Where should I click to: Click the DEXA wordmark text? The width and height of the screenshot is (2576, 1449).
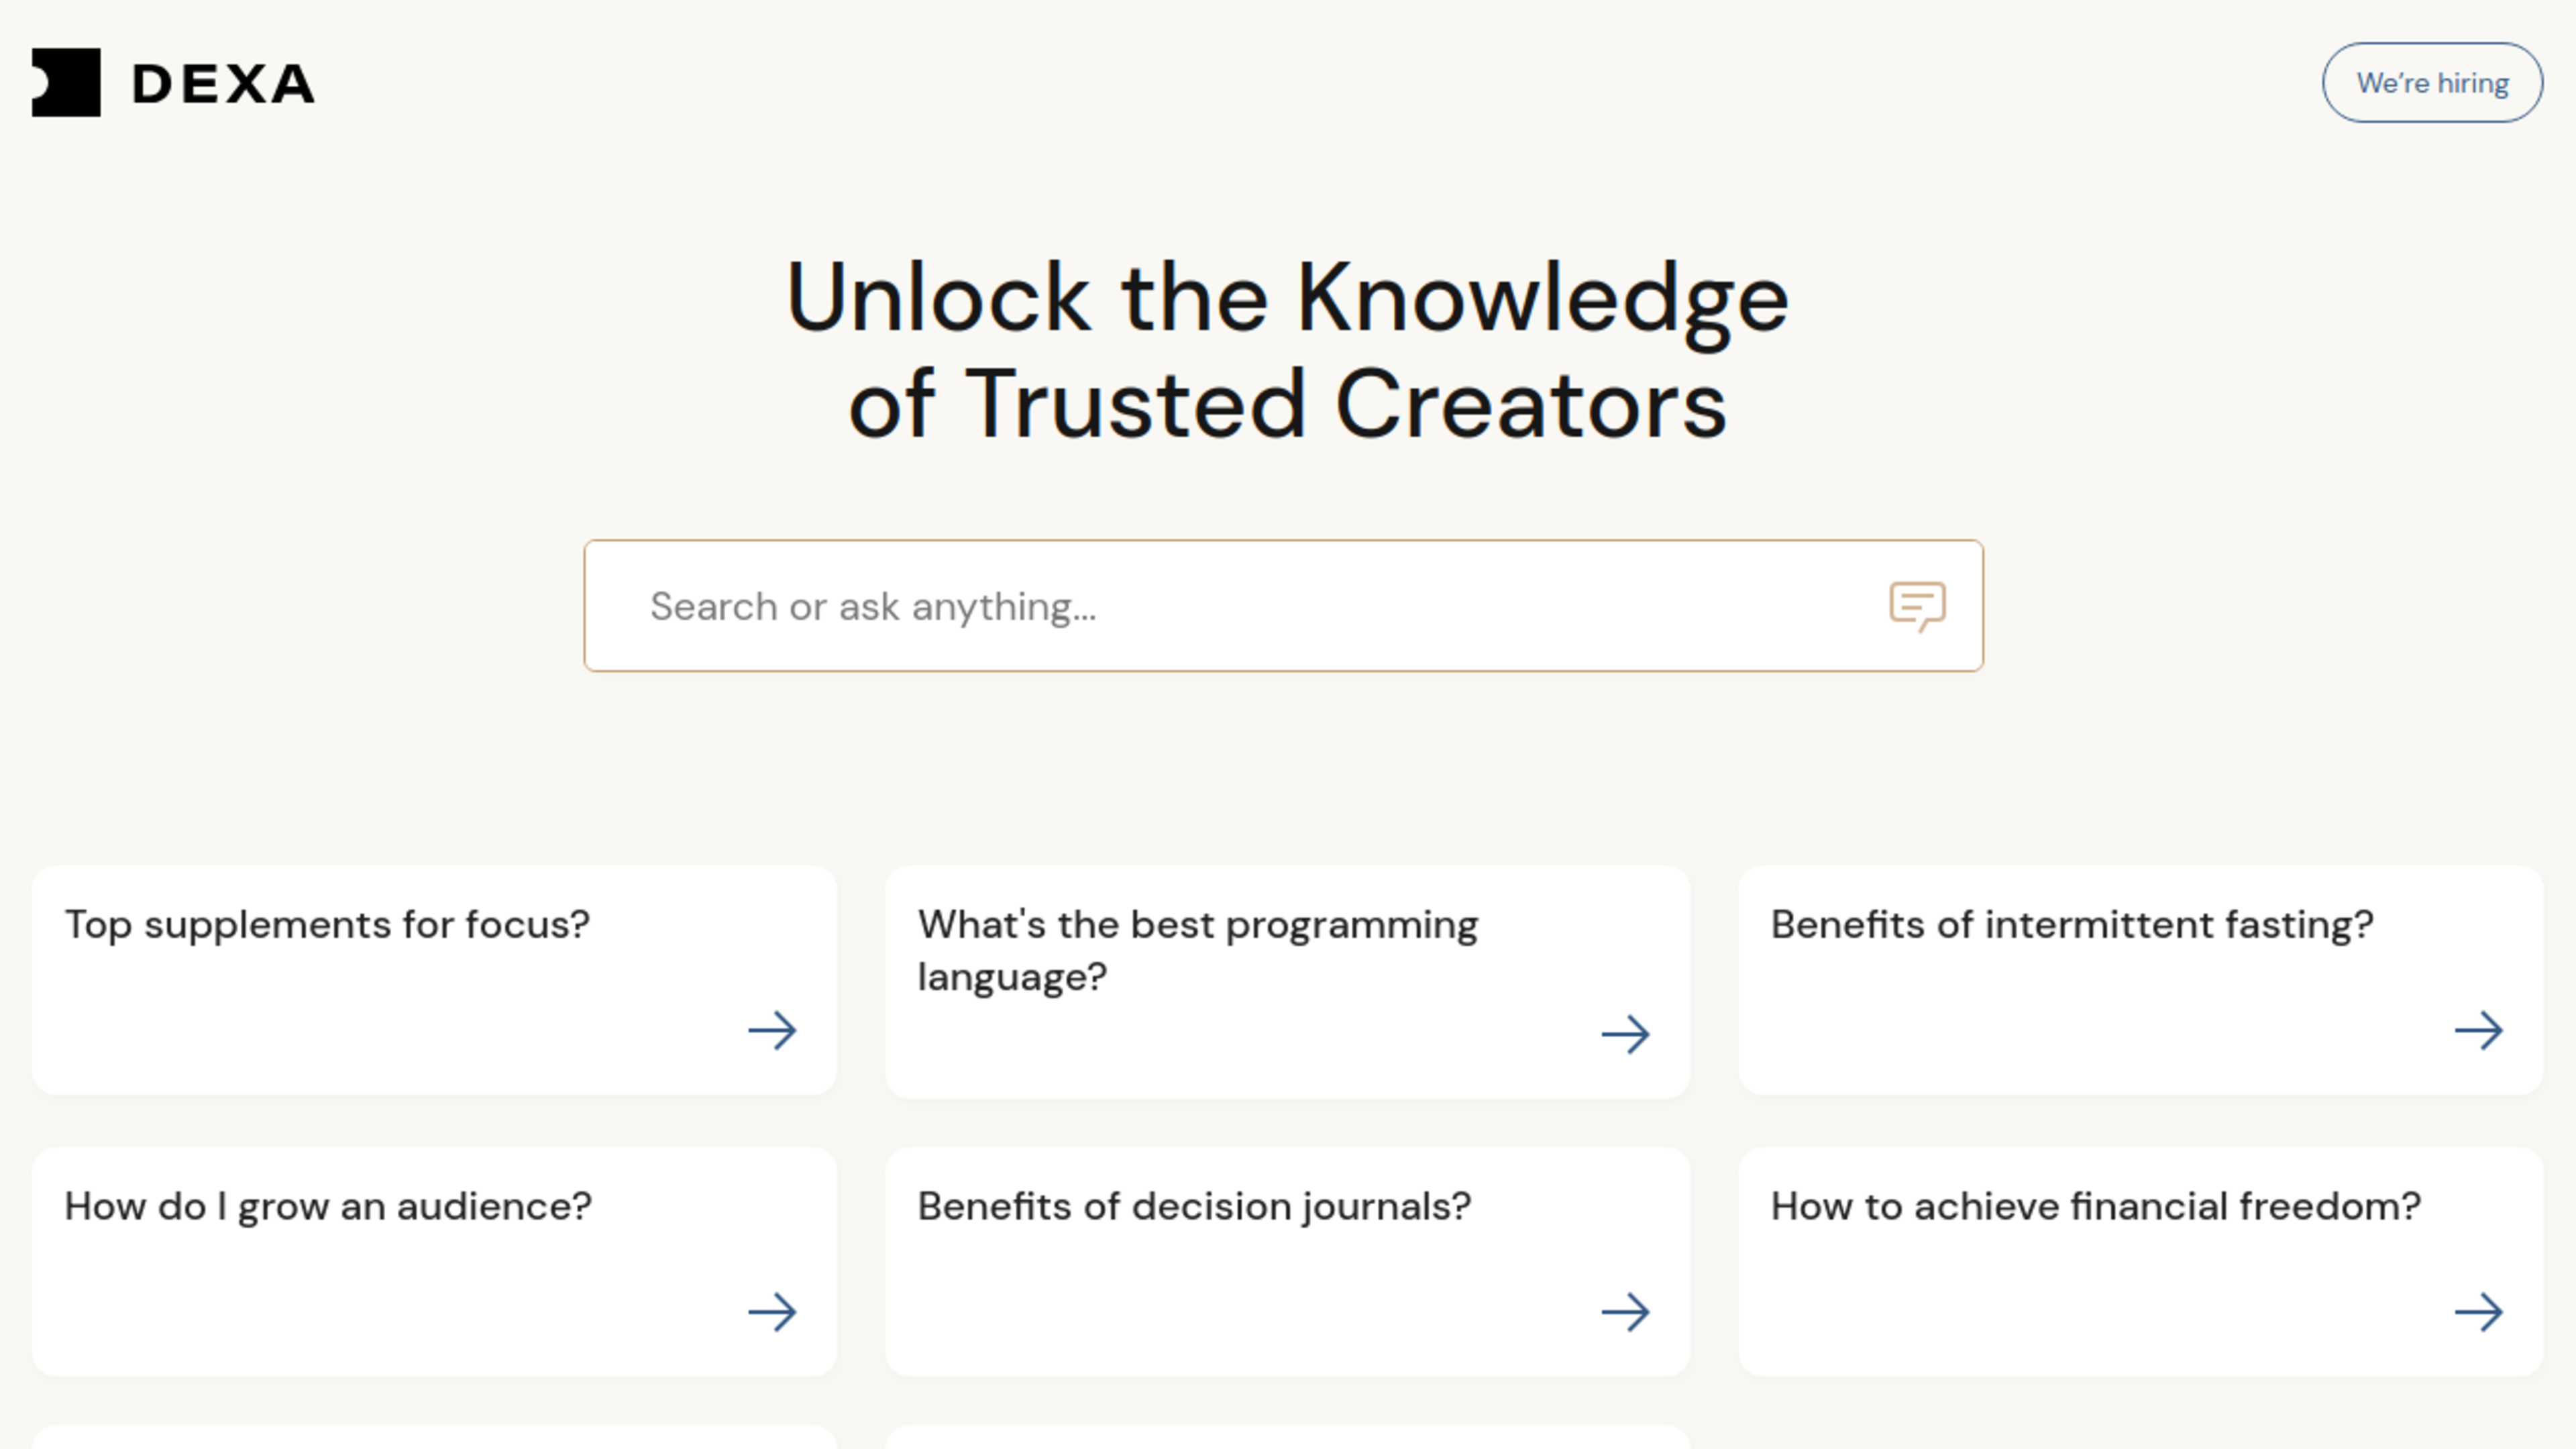coord(224,84)
